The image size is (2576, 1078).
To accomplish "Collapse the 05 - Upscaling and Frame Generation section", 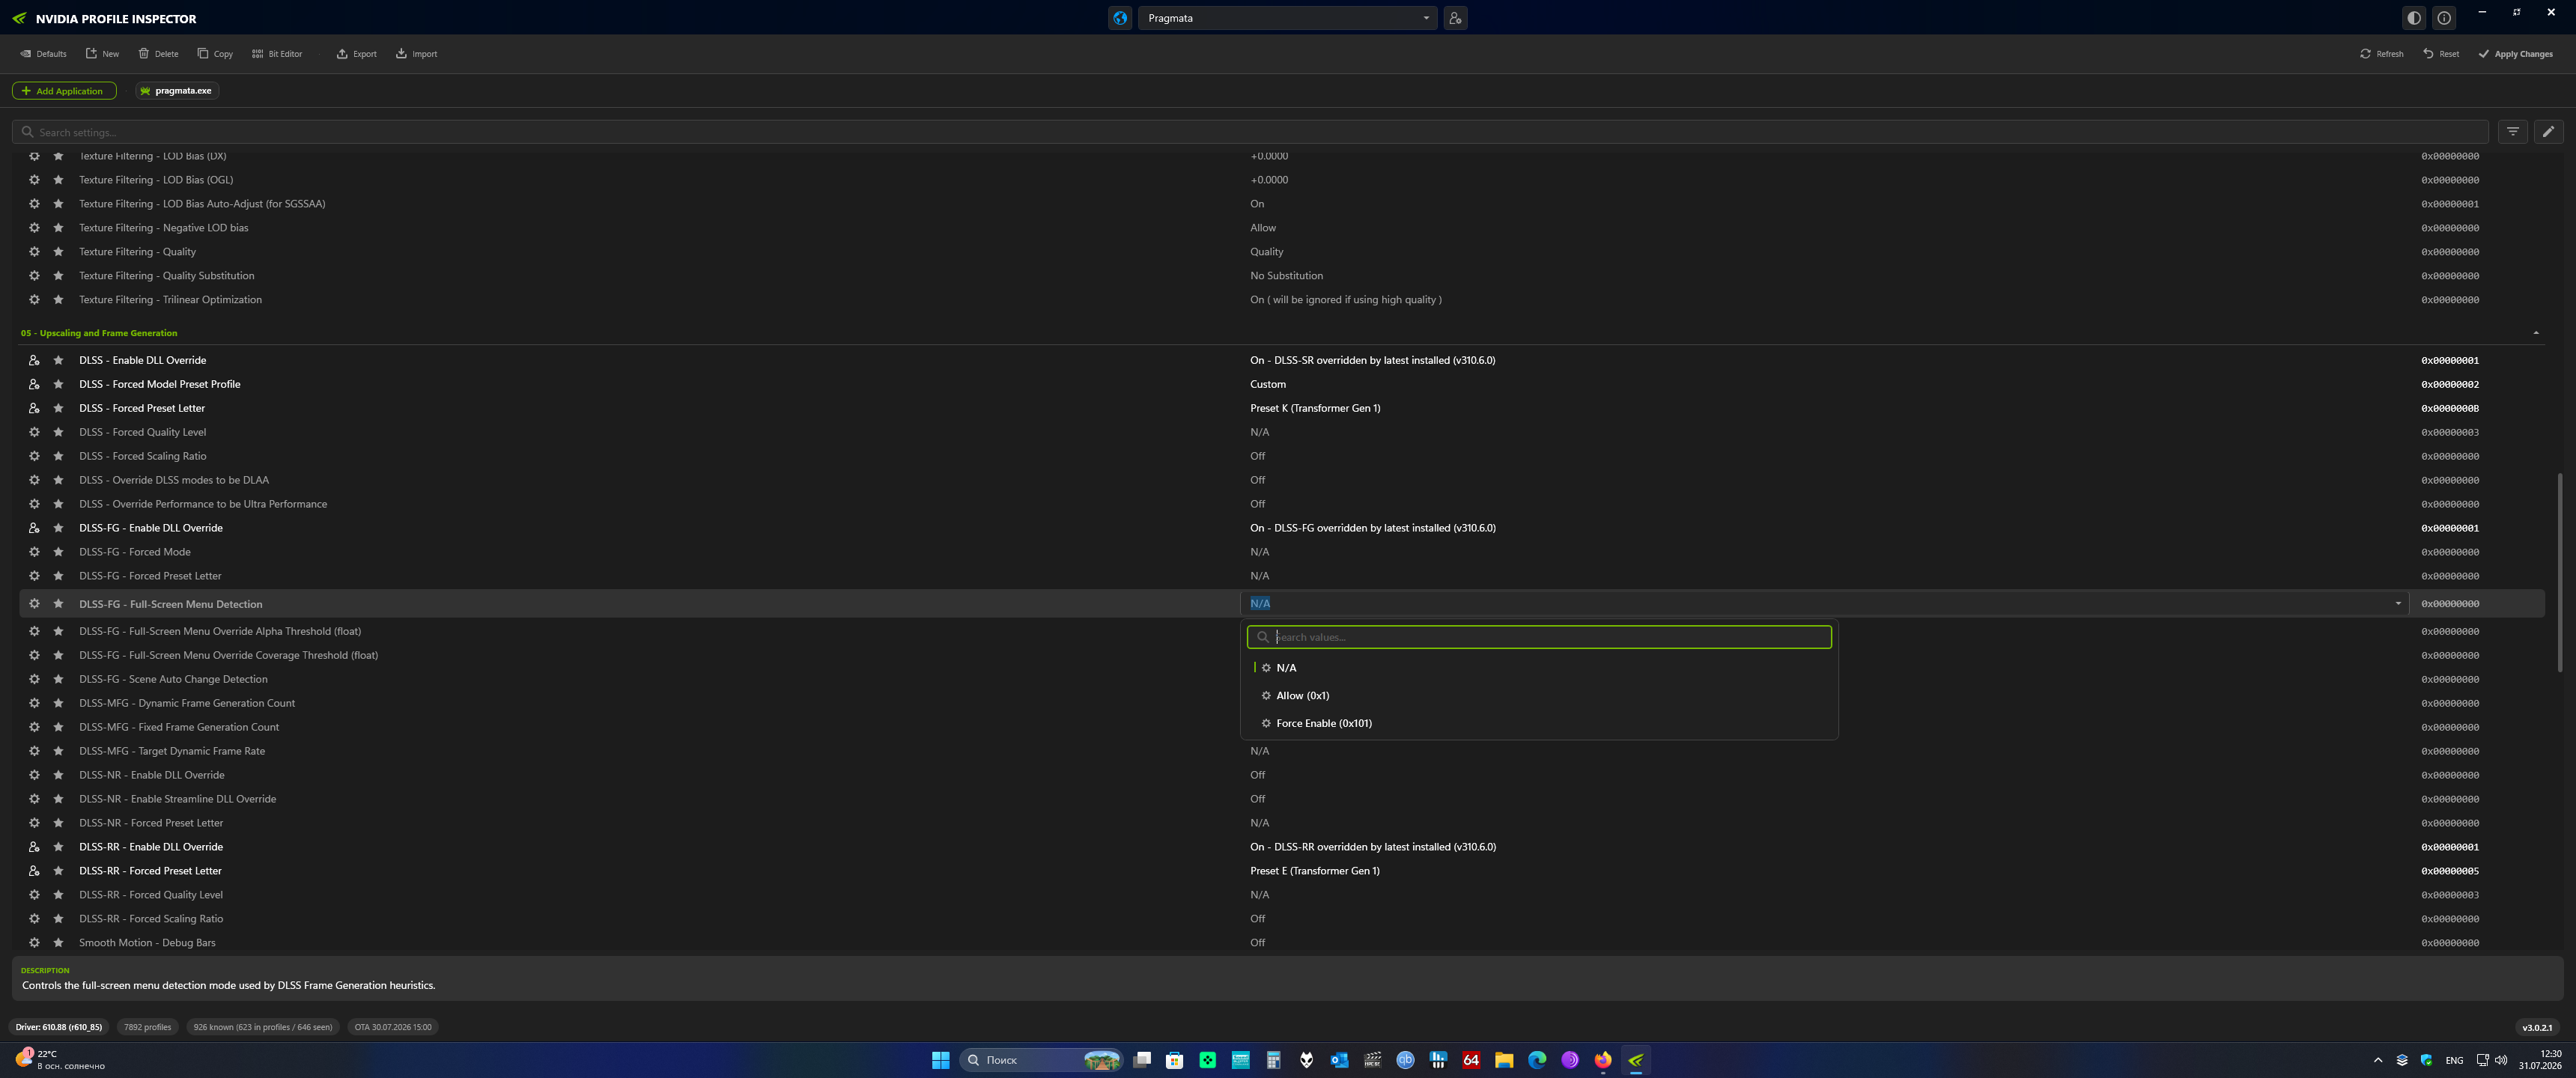I will tap(2535, 333).
